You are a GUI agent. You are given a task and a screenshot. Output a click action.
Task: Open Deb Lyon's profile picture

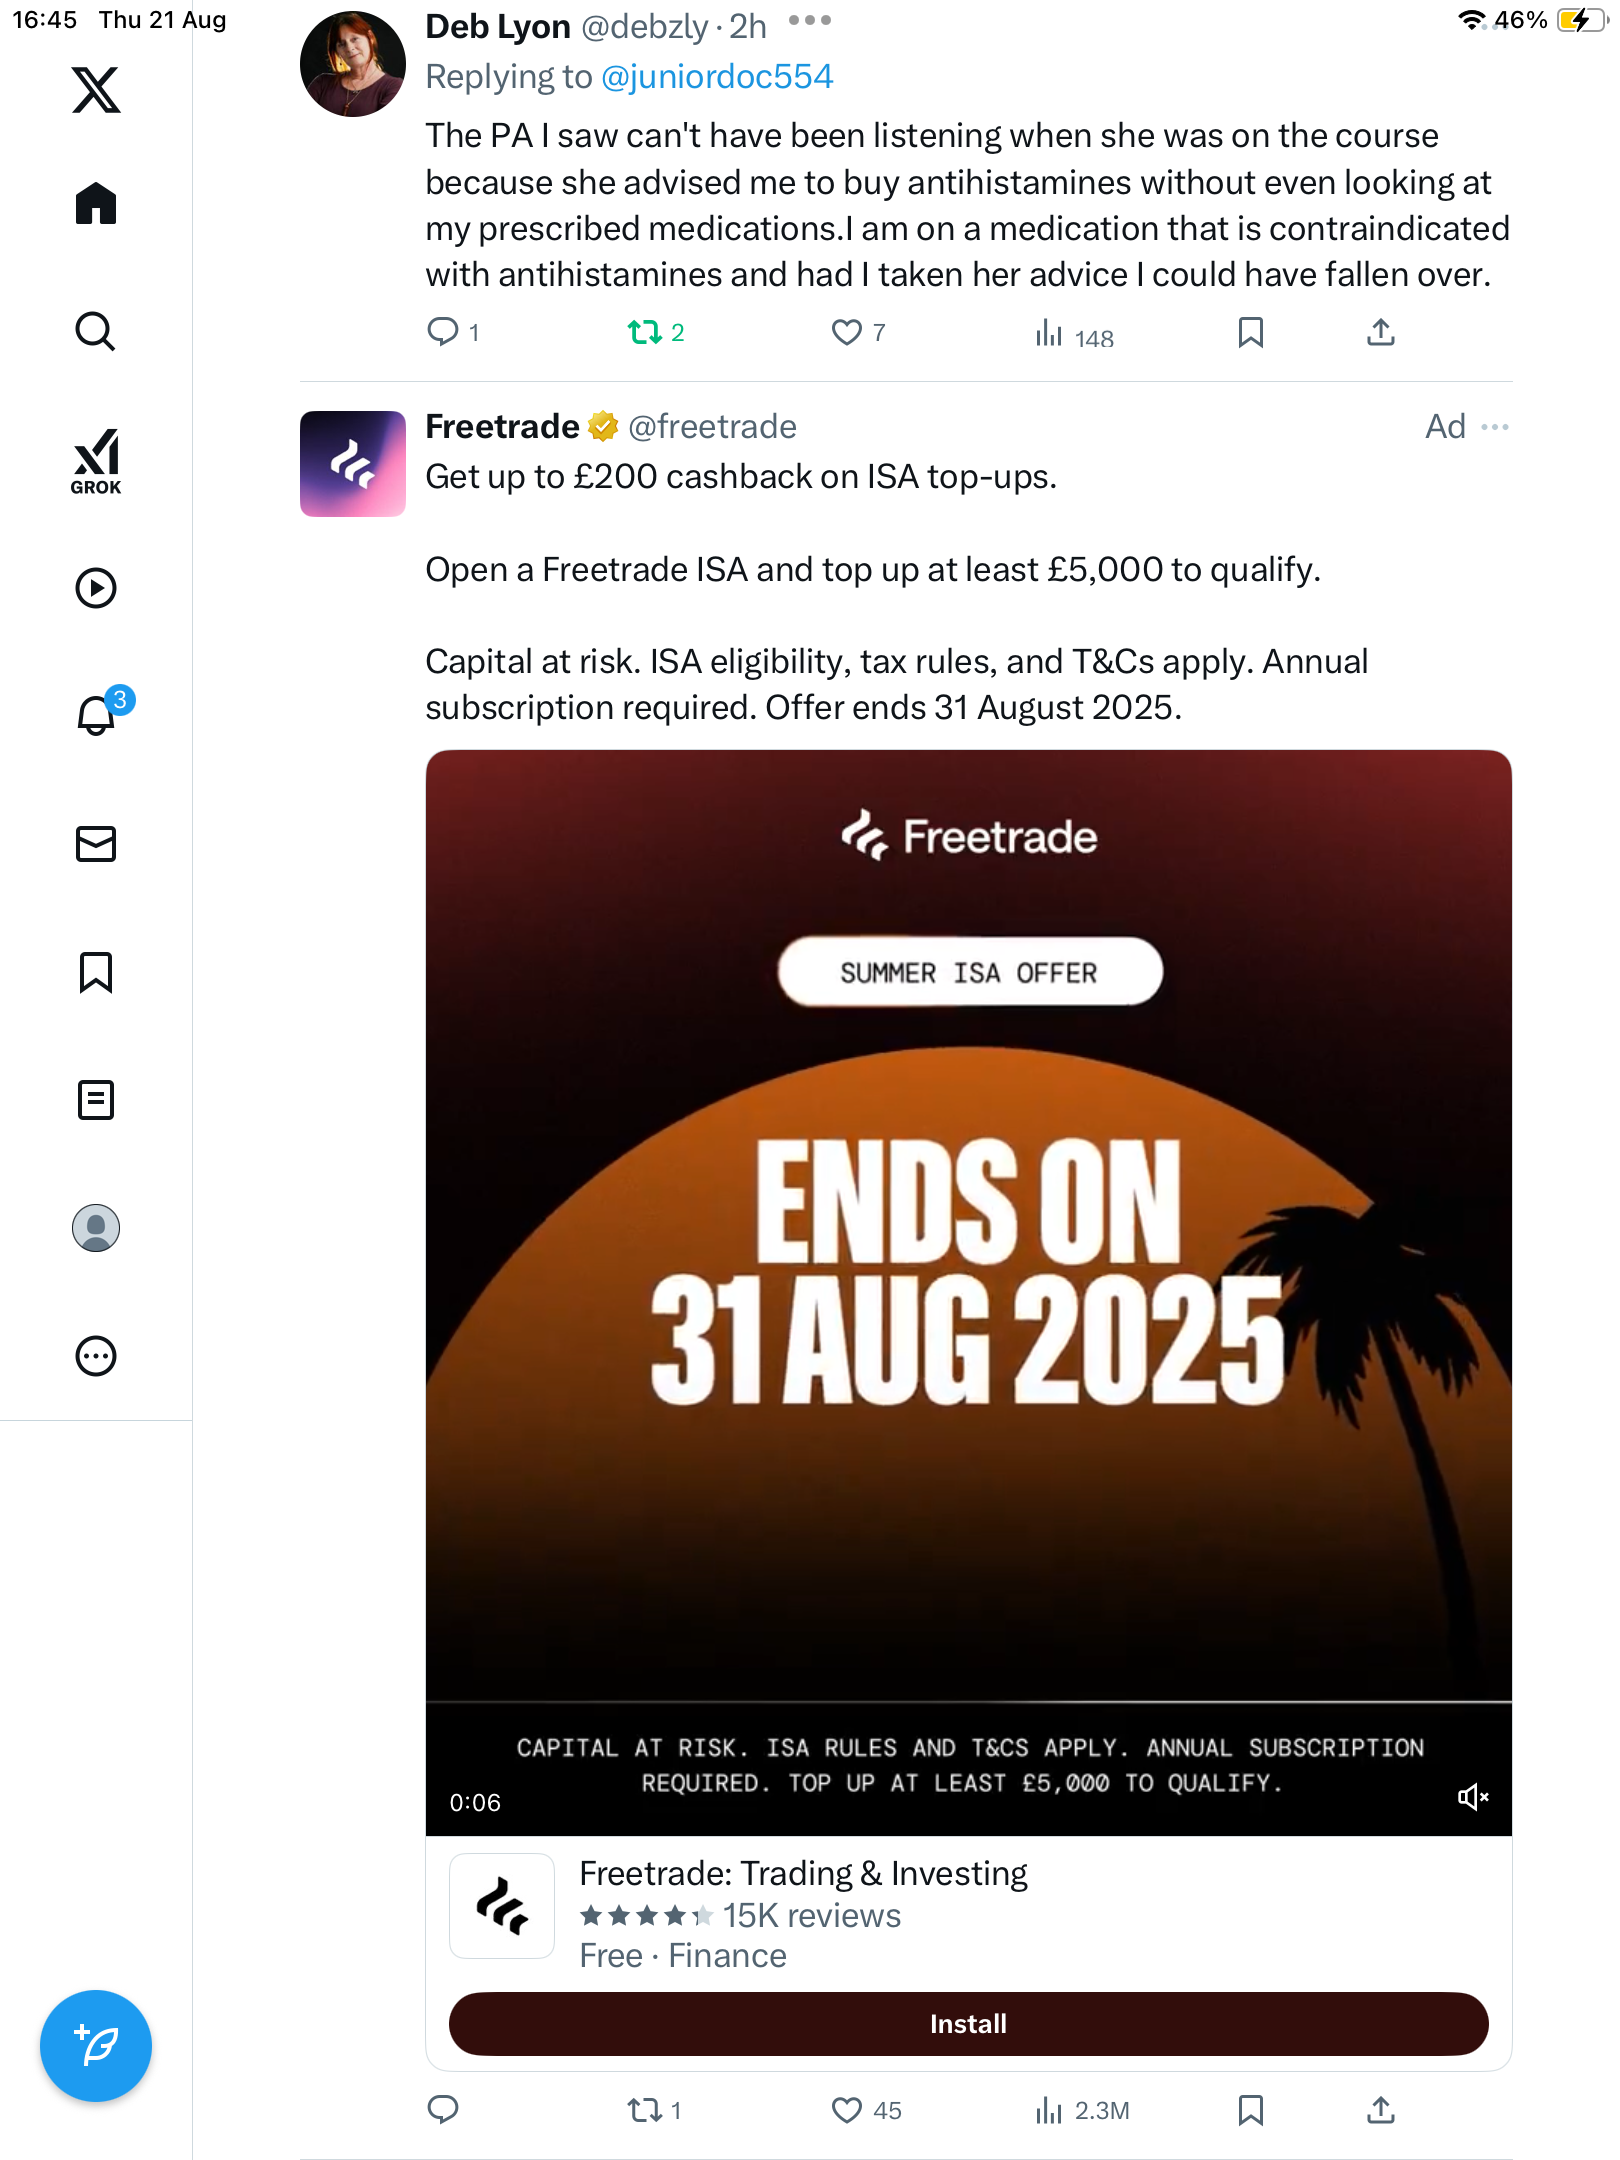coord(353,64)
